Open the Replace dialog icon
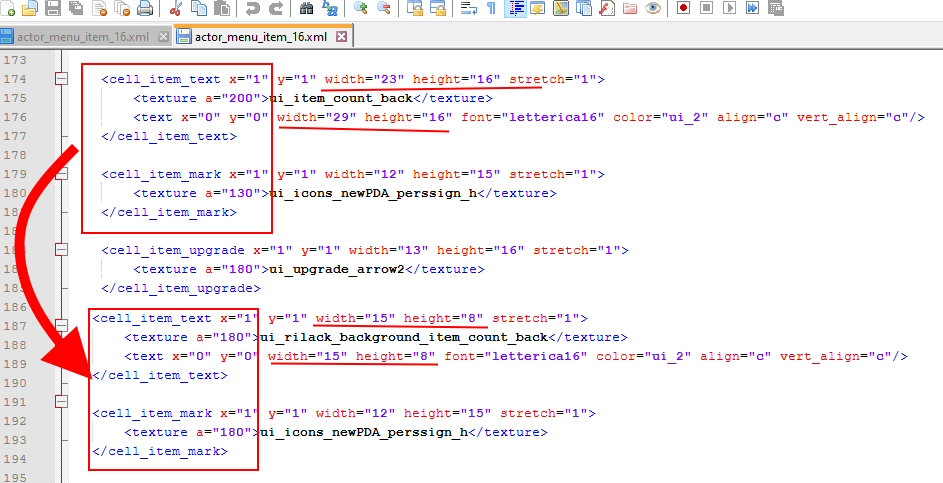Viewport: 943px width, 483px height. click(330, 8)
